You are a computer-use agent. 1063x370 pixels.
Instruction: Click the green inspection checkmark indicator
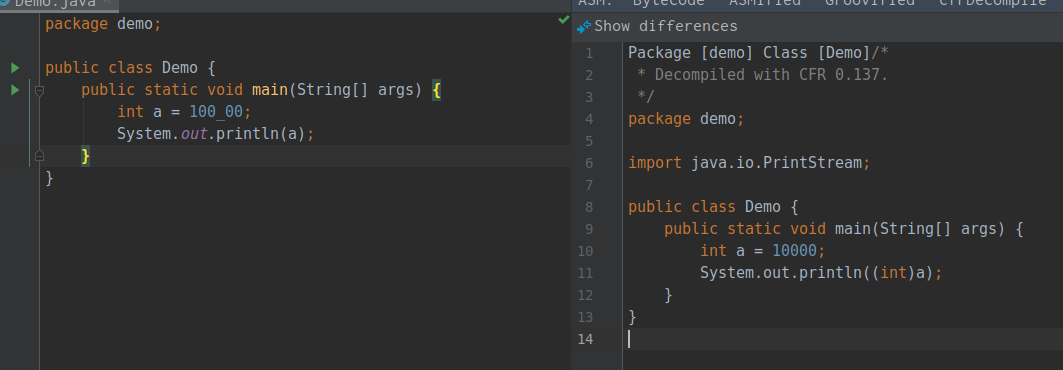coord(563,20)
